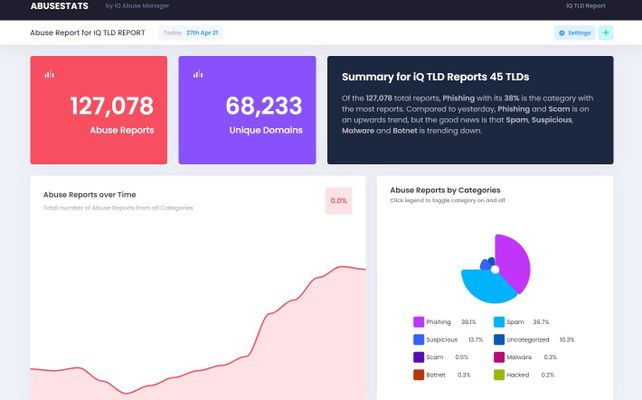Click the bar chart icon on Abuse Reports card
Image resolution: width=642 pixels, height=400 pixels.
[49, 75]
